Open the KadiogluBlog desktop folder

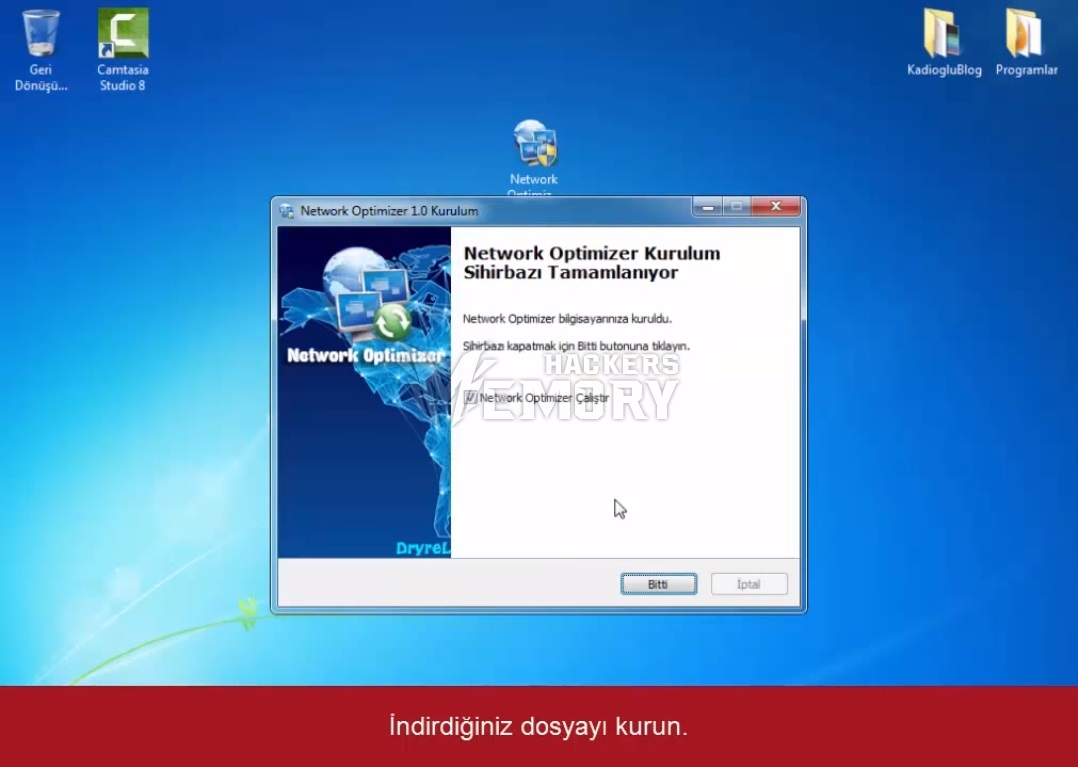pyautogui.click(x=944, y=43)
